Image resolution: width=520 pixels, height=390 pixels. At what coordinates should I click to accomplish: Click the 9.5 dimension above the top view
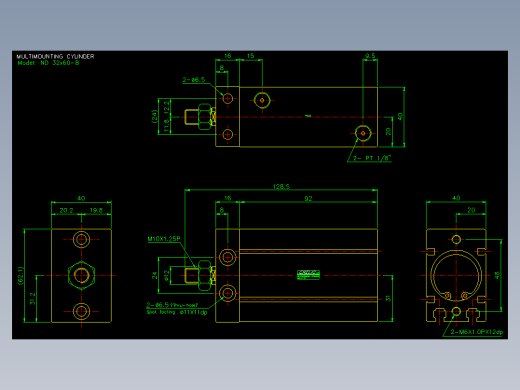click(370, 56)
